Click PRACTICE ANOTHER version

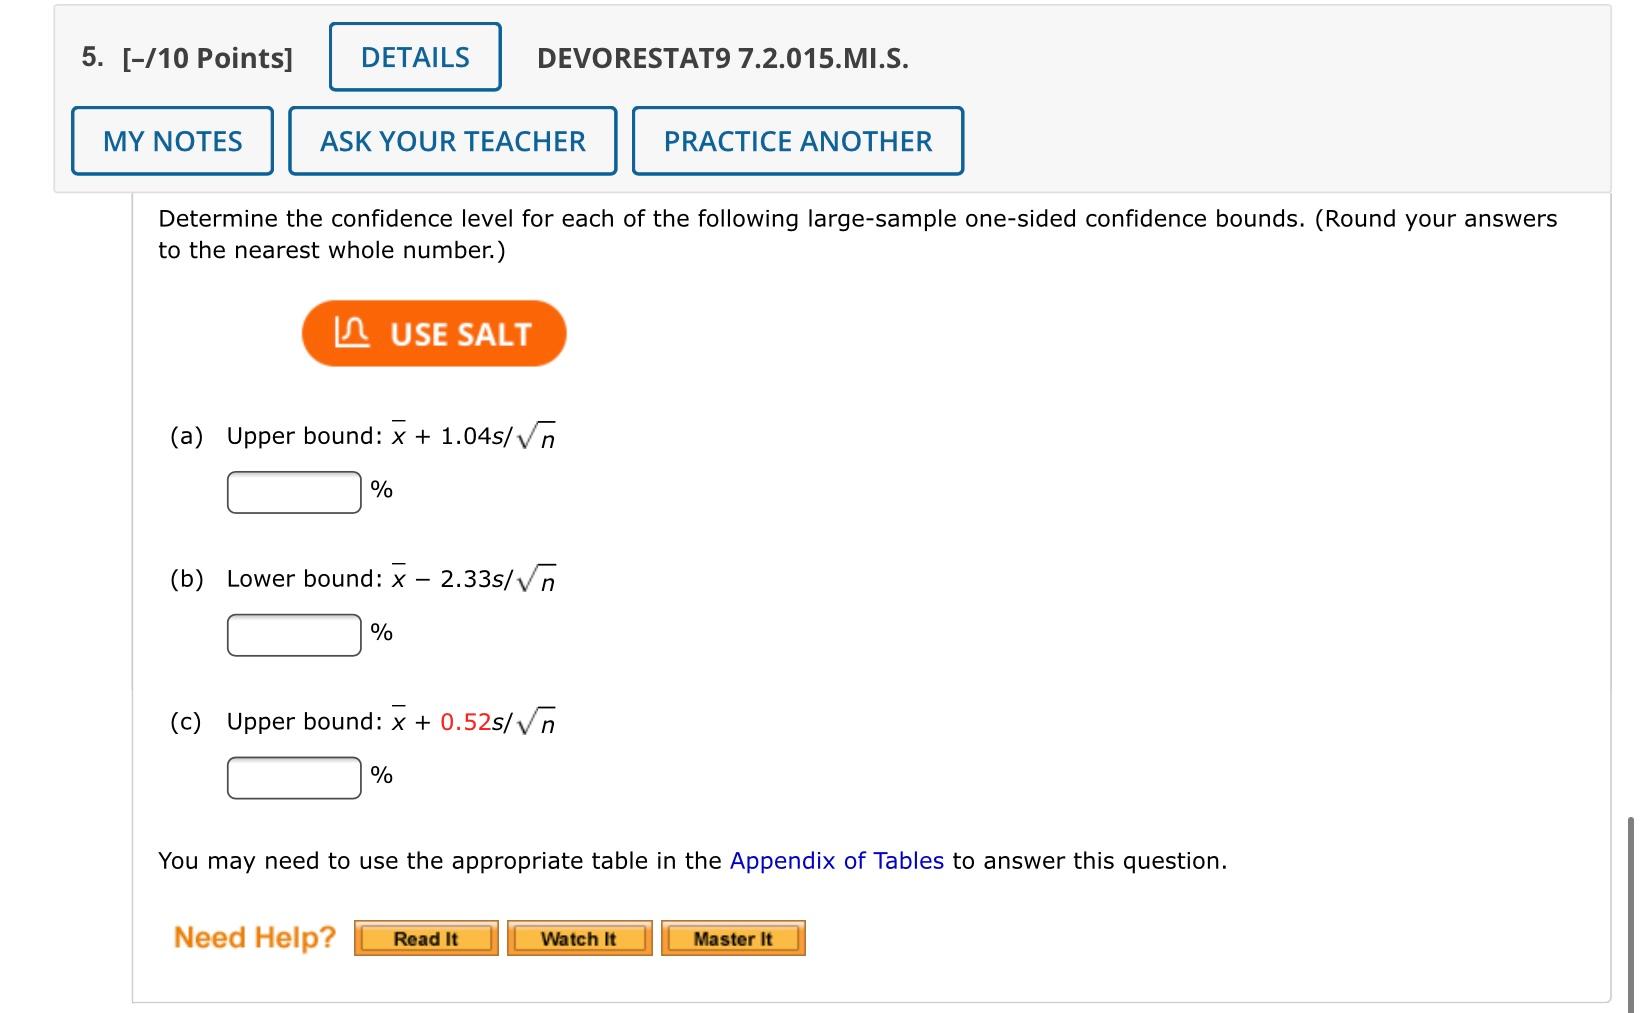(797, 141)
